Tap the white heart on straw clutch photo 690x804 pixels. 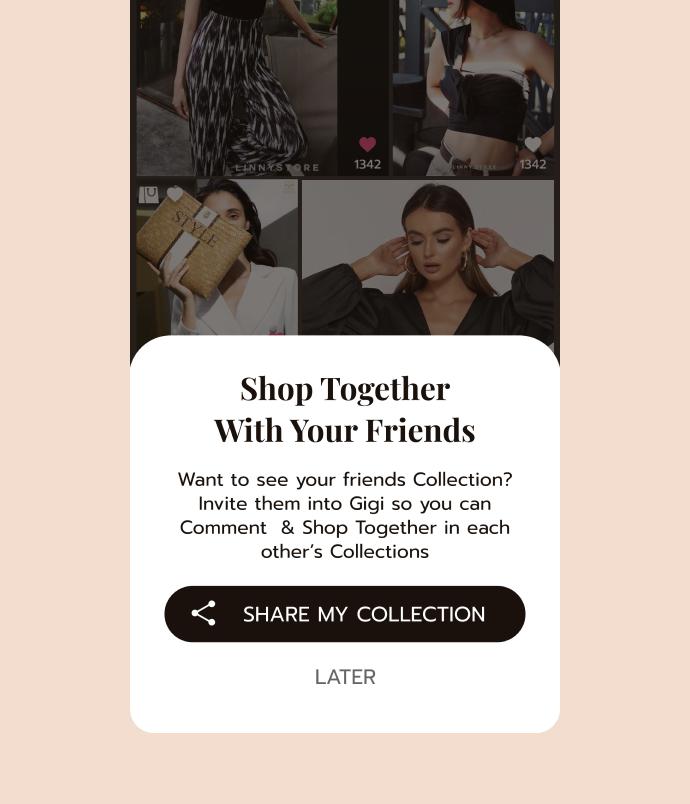click(x=175, y=194)
